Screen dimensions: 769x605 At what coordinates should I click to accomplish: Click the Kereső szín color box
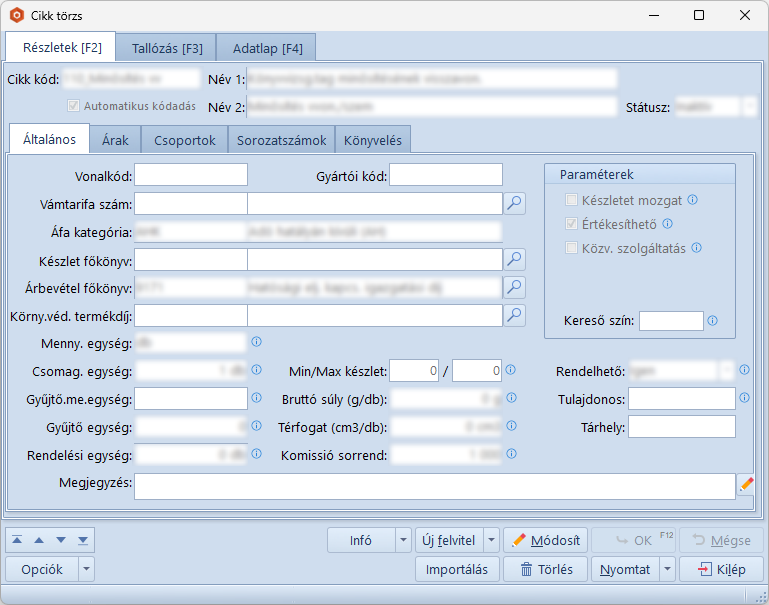(x=671, y=321)
